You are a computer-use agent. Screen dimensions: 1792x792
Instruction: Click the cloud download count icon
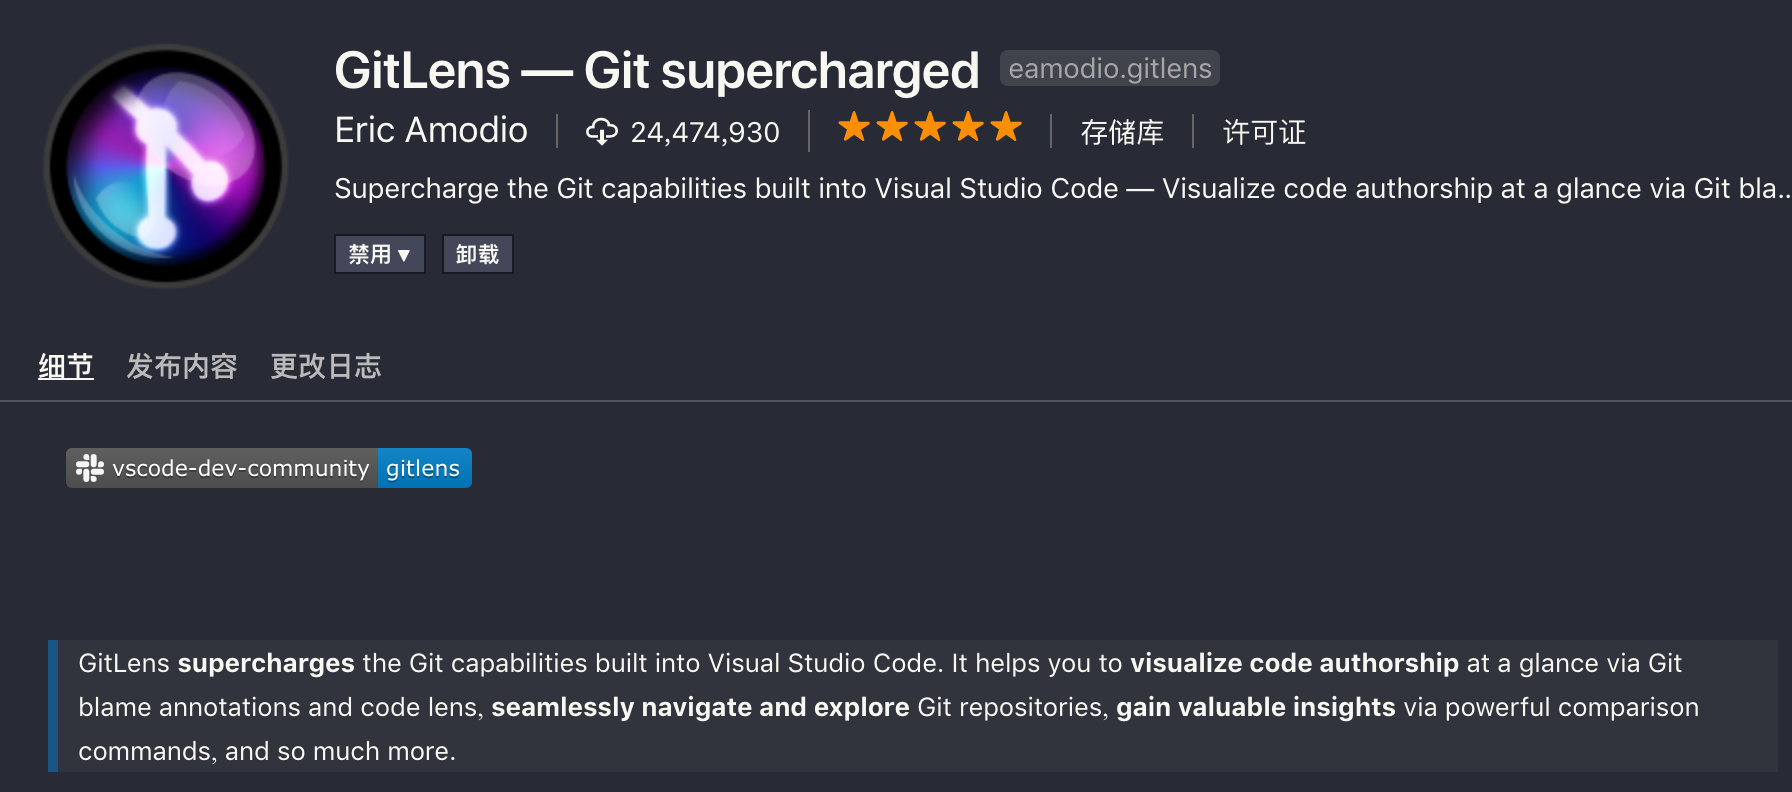coord(602,131)
